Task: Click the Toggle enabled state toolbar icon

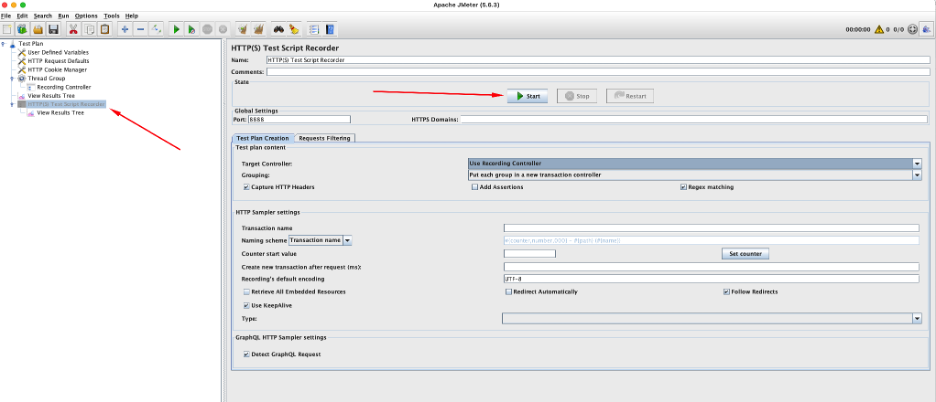Action: pos(156,29)
